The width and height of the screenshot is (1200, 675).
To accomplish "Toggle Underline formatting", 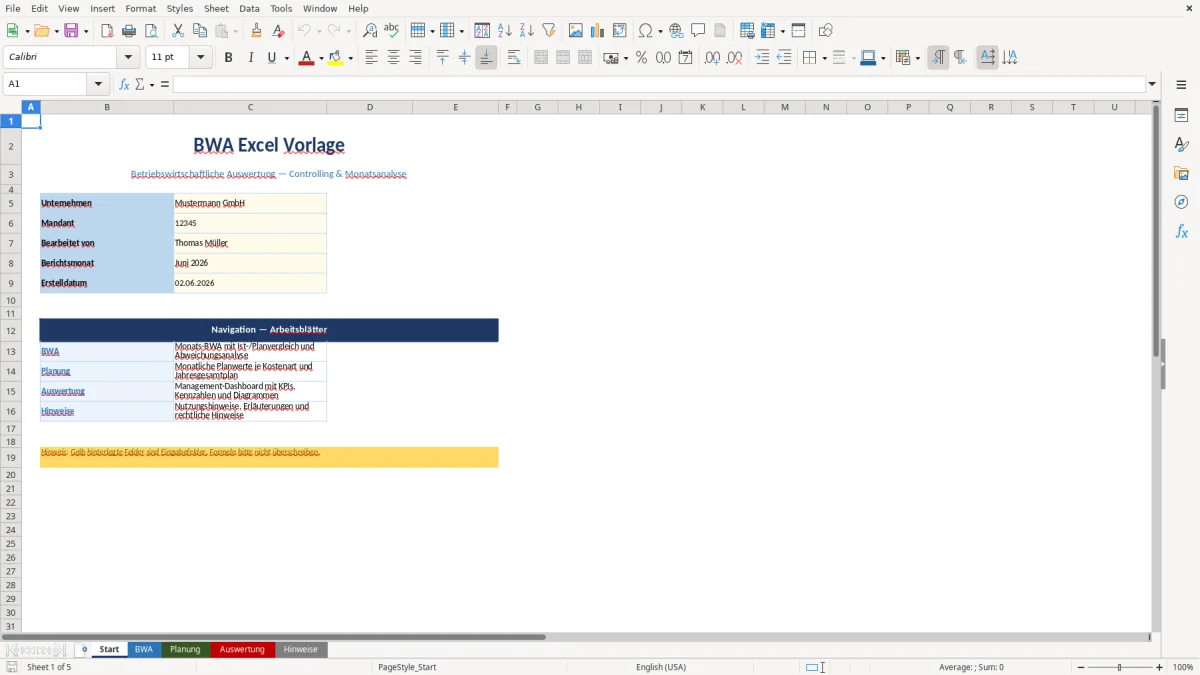I will click(x=271, y=58).
